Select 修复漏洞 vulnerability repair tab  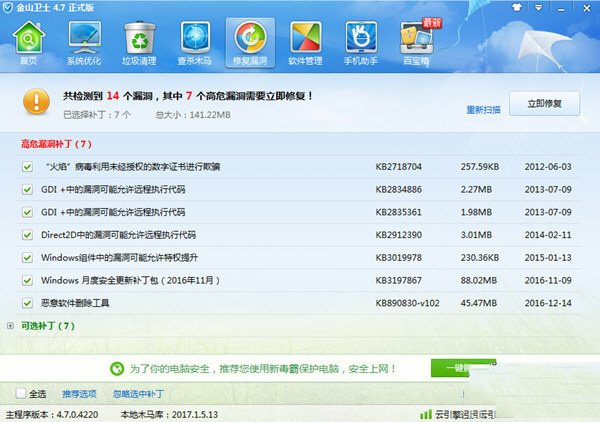[x=250, y=43]
